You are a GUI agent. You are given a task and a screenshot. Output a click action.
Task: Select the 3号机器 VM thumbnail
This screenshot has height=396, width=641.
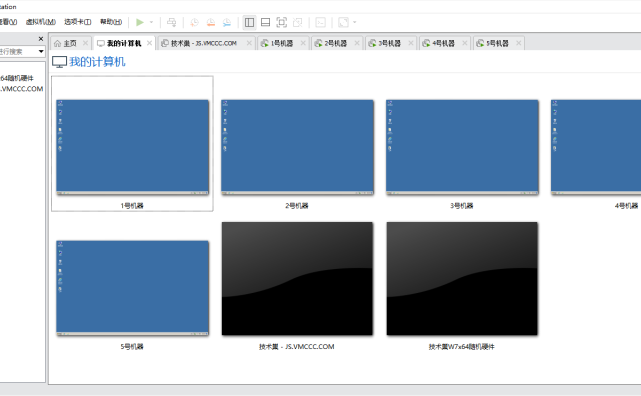[462, 147]
